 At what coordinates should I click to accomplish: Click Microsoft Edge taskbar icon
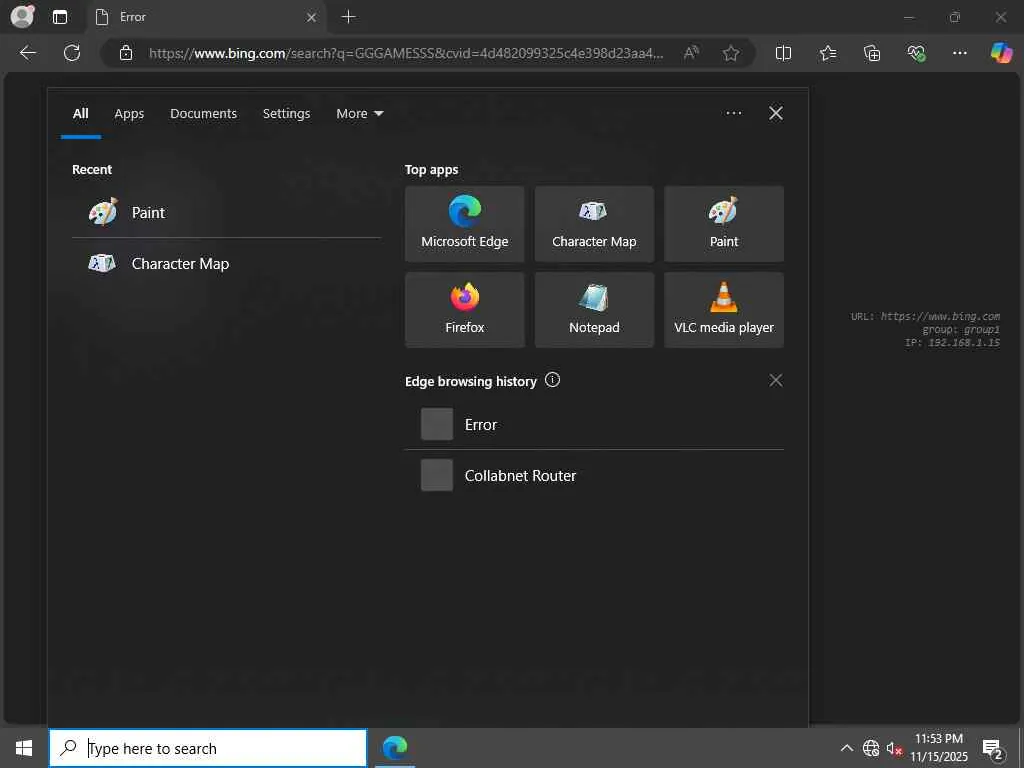[395, 748]
